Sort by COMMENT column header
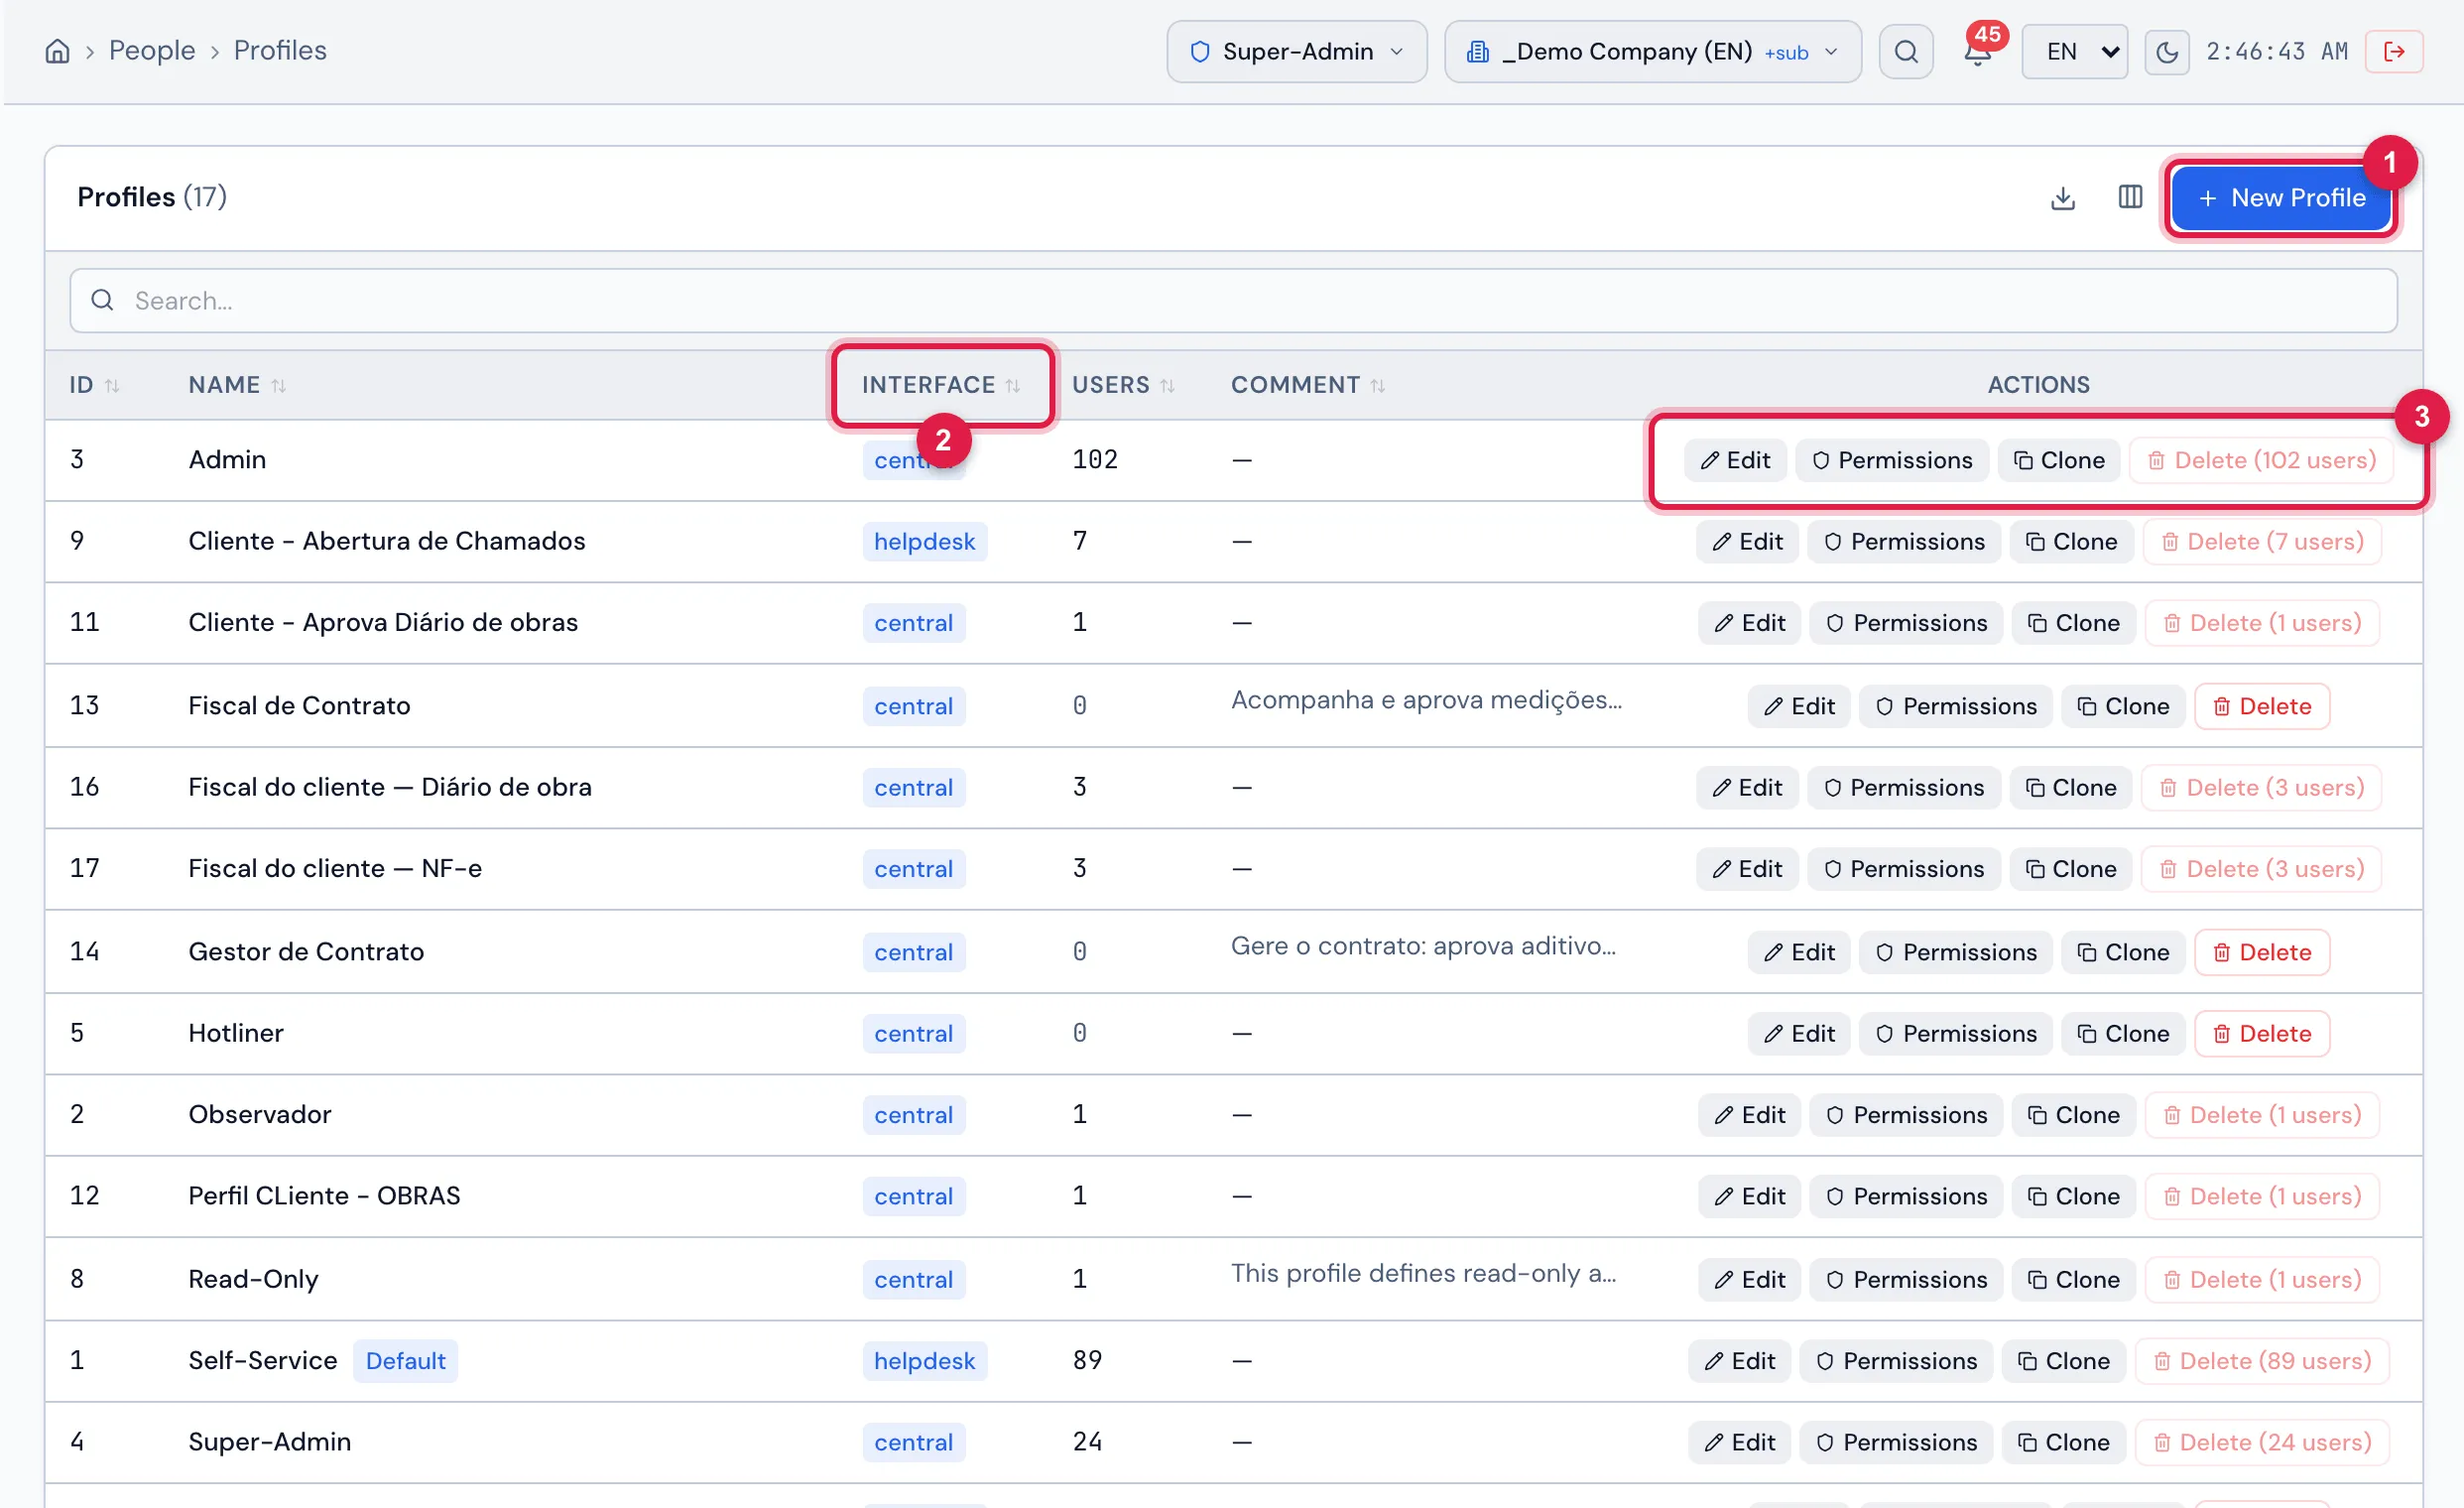The height and width of the screenshot is (1508, 2464). click(x=1307, y=385)
